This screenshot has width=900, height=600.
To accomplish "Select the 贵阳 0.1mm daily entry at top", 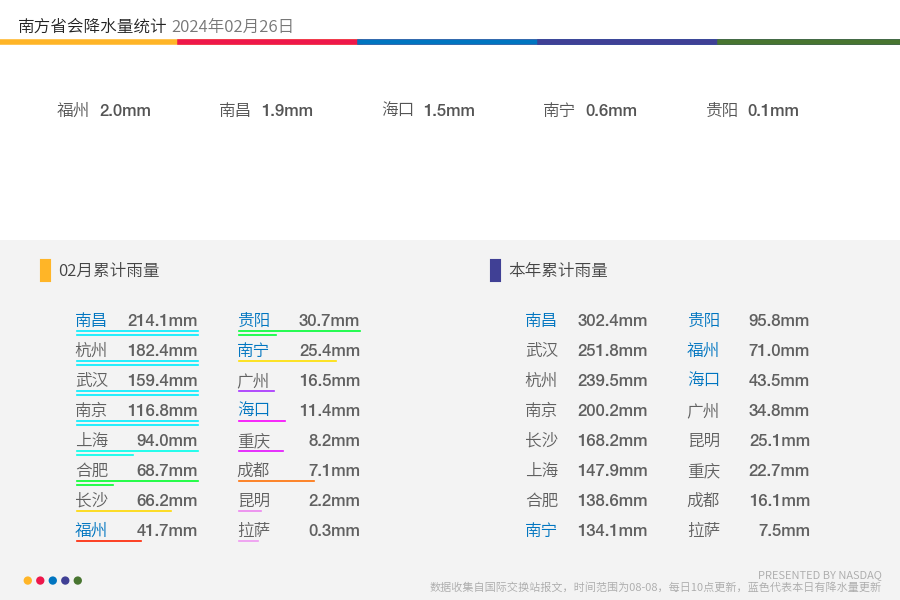I will [x=752, y=110].
